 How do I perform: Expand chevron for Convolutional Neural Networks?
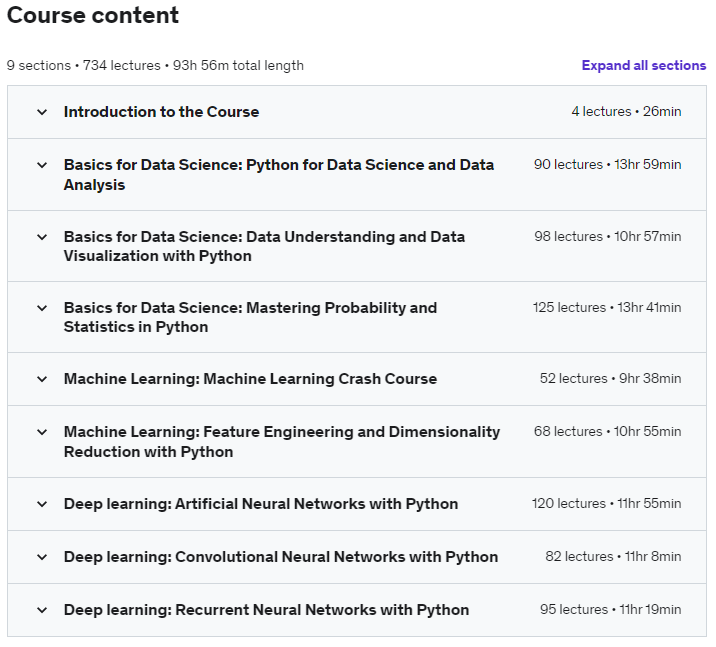[42, 557]
